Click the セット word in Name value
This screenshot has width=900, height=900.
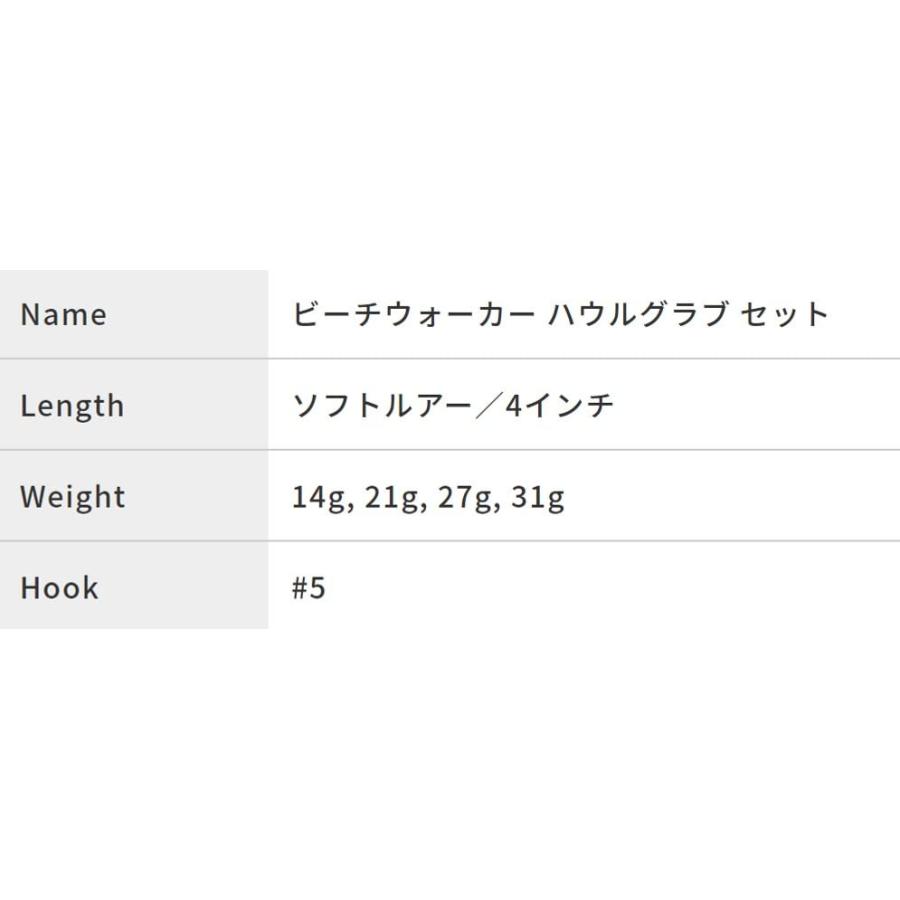[x=785, y=314]
